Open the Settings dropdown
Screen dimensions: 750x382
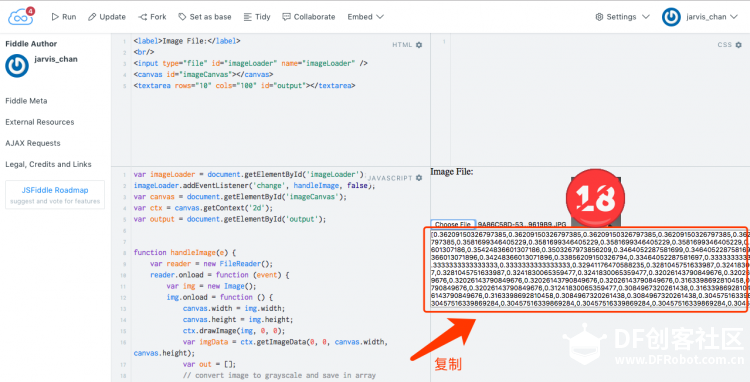(622, 17)
